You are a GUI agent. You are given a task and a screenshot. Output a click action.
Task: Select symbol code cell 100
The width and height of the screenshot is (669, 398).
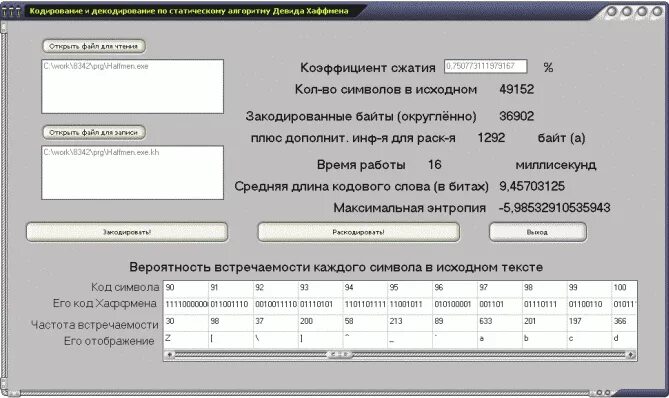coord(625,288)
